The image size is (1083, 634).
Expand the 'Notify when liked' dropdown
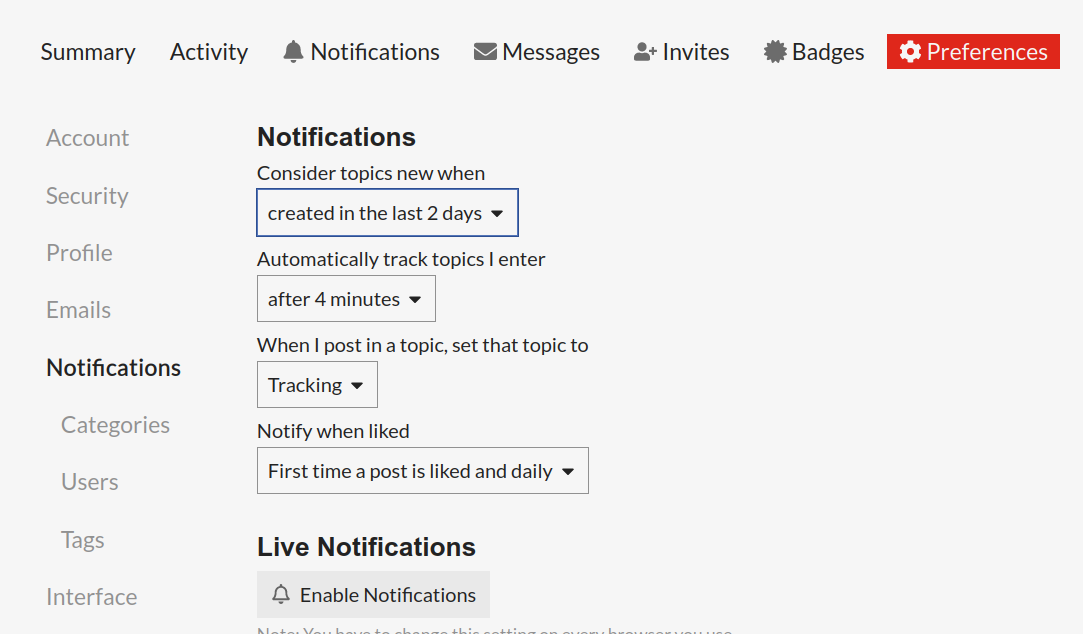423,470
